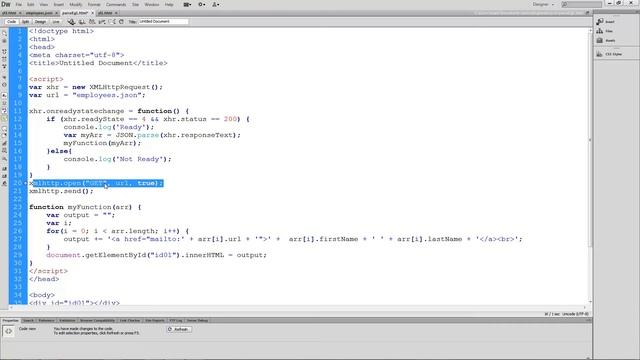Click the collapse full tag coding toolbar icon
The width and height of the screenshot is (640, 360).
[4, 51]
